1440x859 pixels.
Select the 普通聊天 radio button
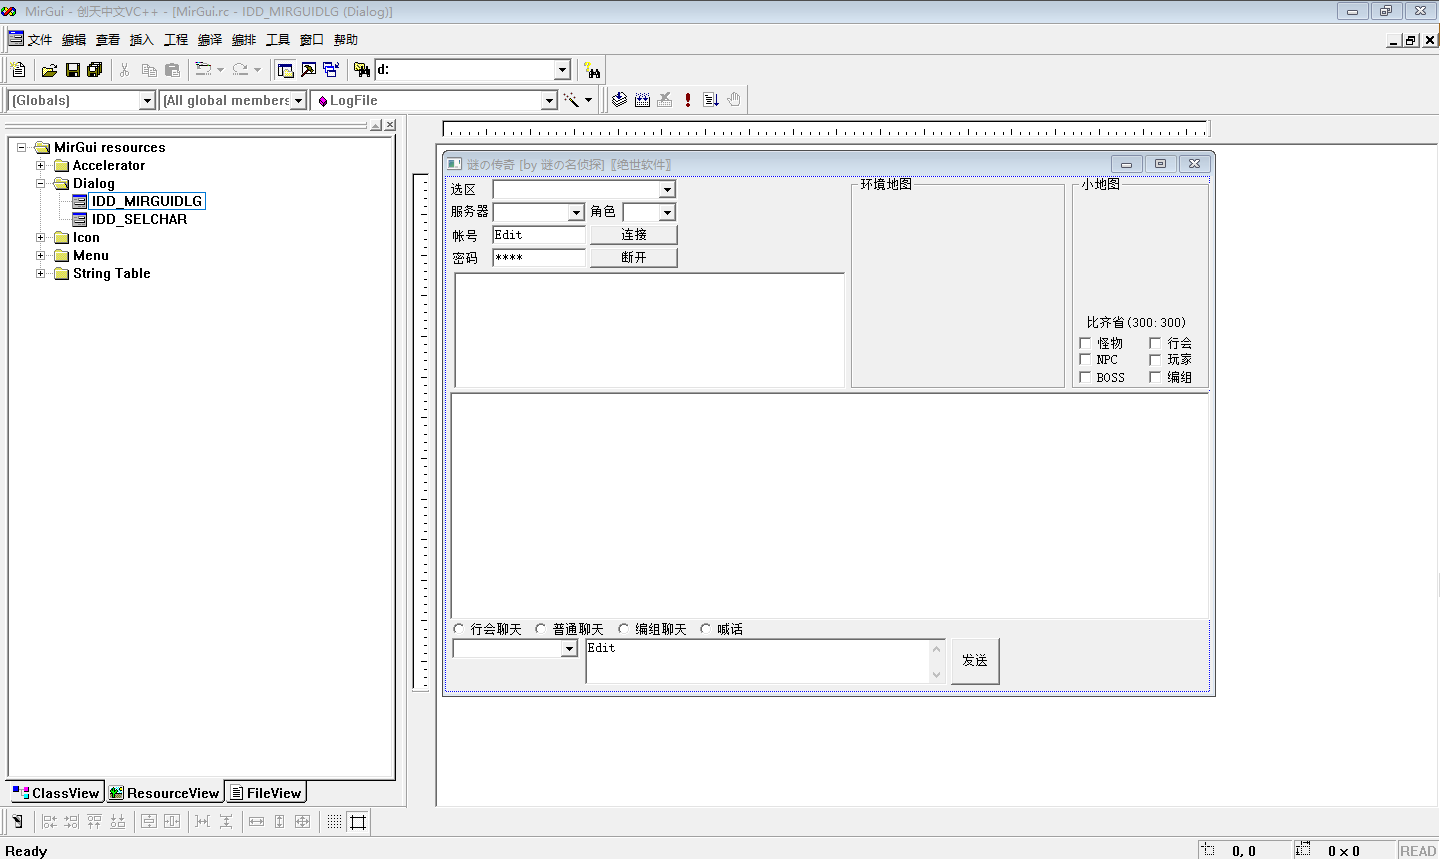541,629
